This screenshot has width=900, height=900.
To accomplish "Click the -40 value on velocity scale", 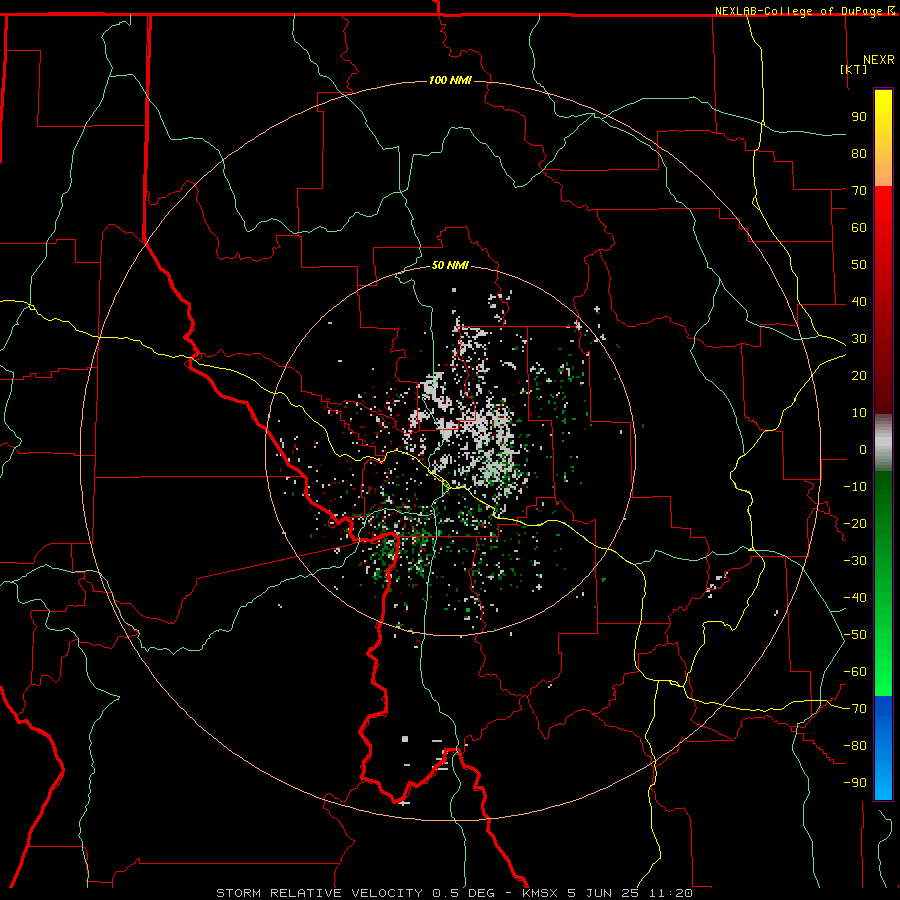I will (855, 598).
